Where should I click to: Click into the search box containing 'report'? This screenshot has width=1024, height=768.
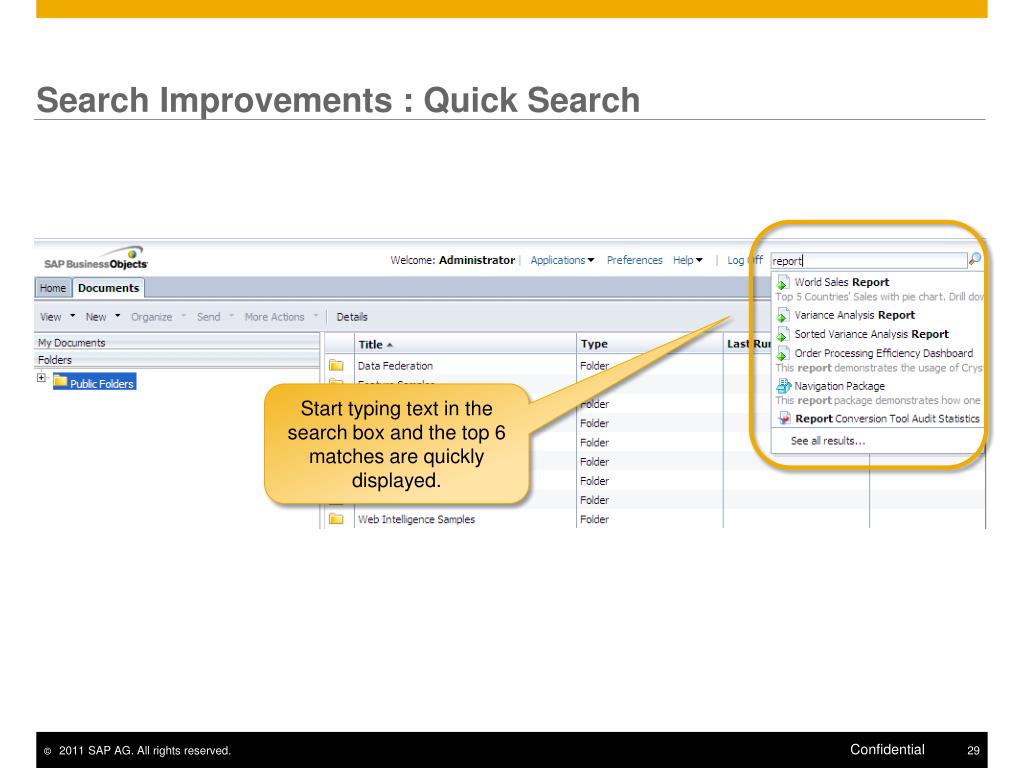[869, 261]
